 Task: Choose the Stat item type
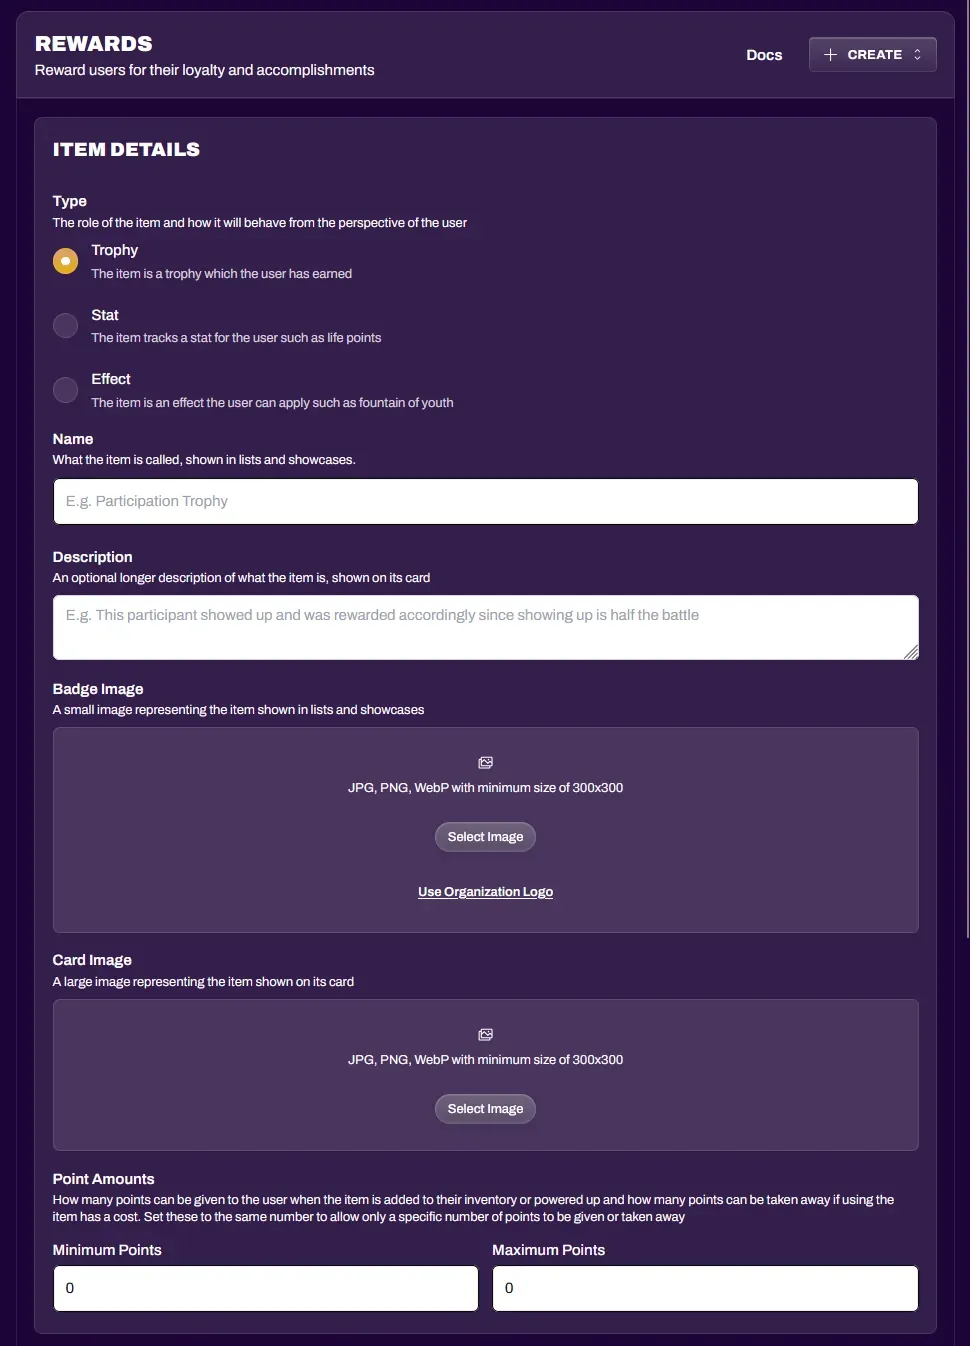(65, 325)
